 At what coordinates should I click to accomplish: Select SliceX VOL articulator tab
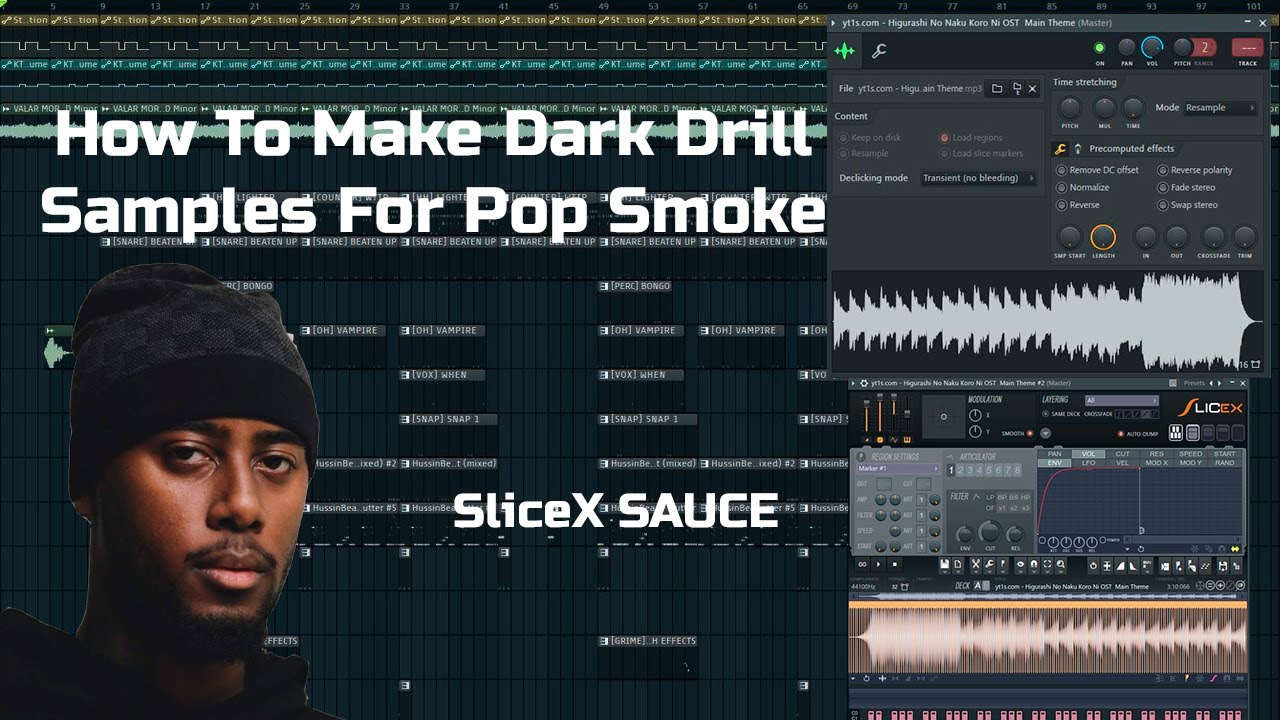(x=1089, y=454)
